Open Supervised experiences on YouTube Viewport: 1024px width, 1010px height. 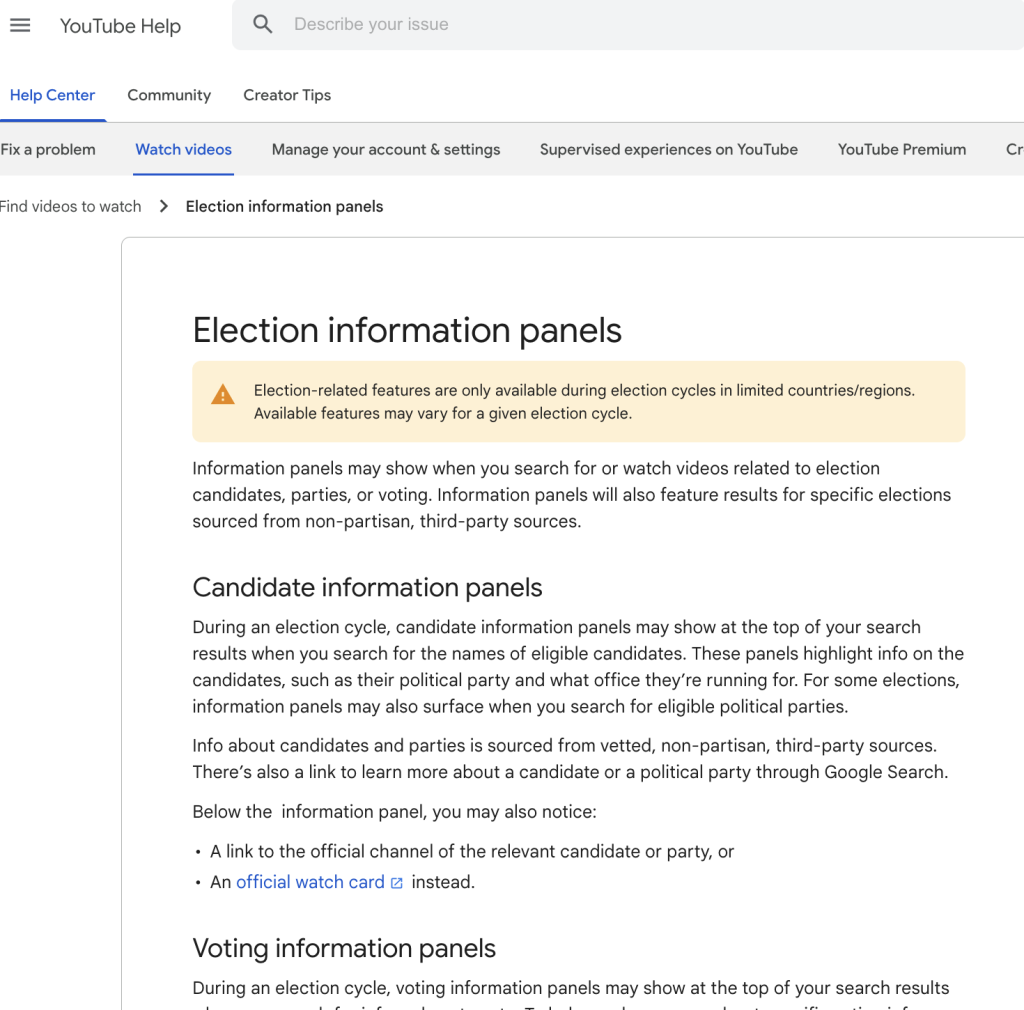[669, 150]
